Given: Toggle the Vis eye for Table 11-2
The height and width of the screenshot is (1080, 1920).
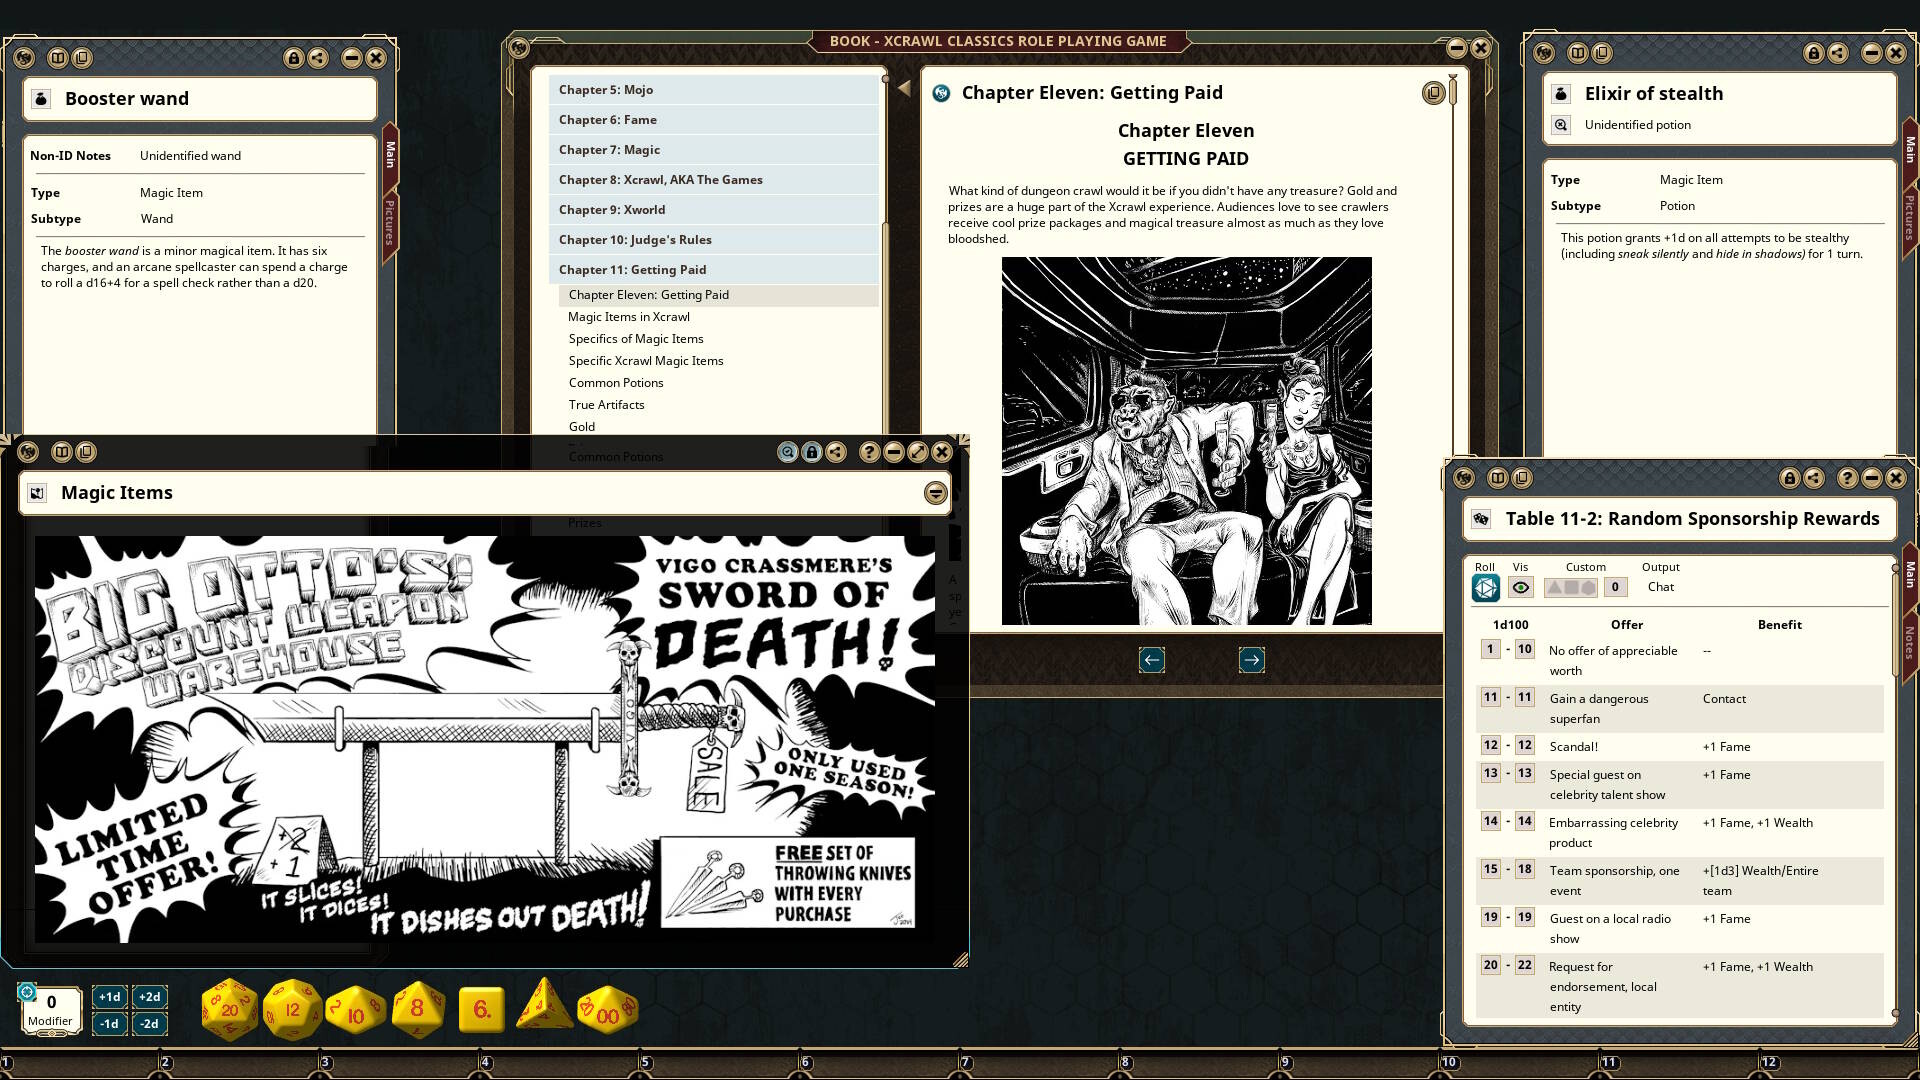Looking at the screenshot, I should click(1520, 587).
